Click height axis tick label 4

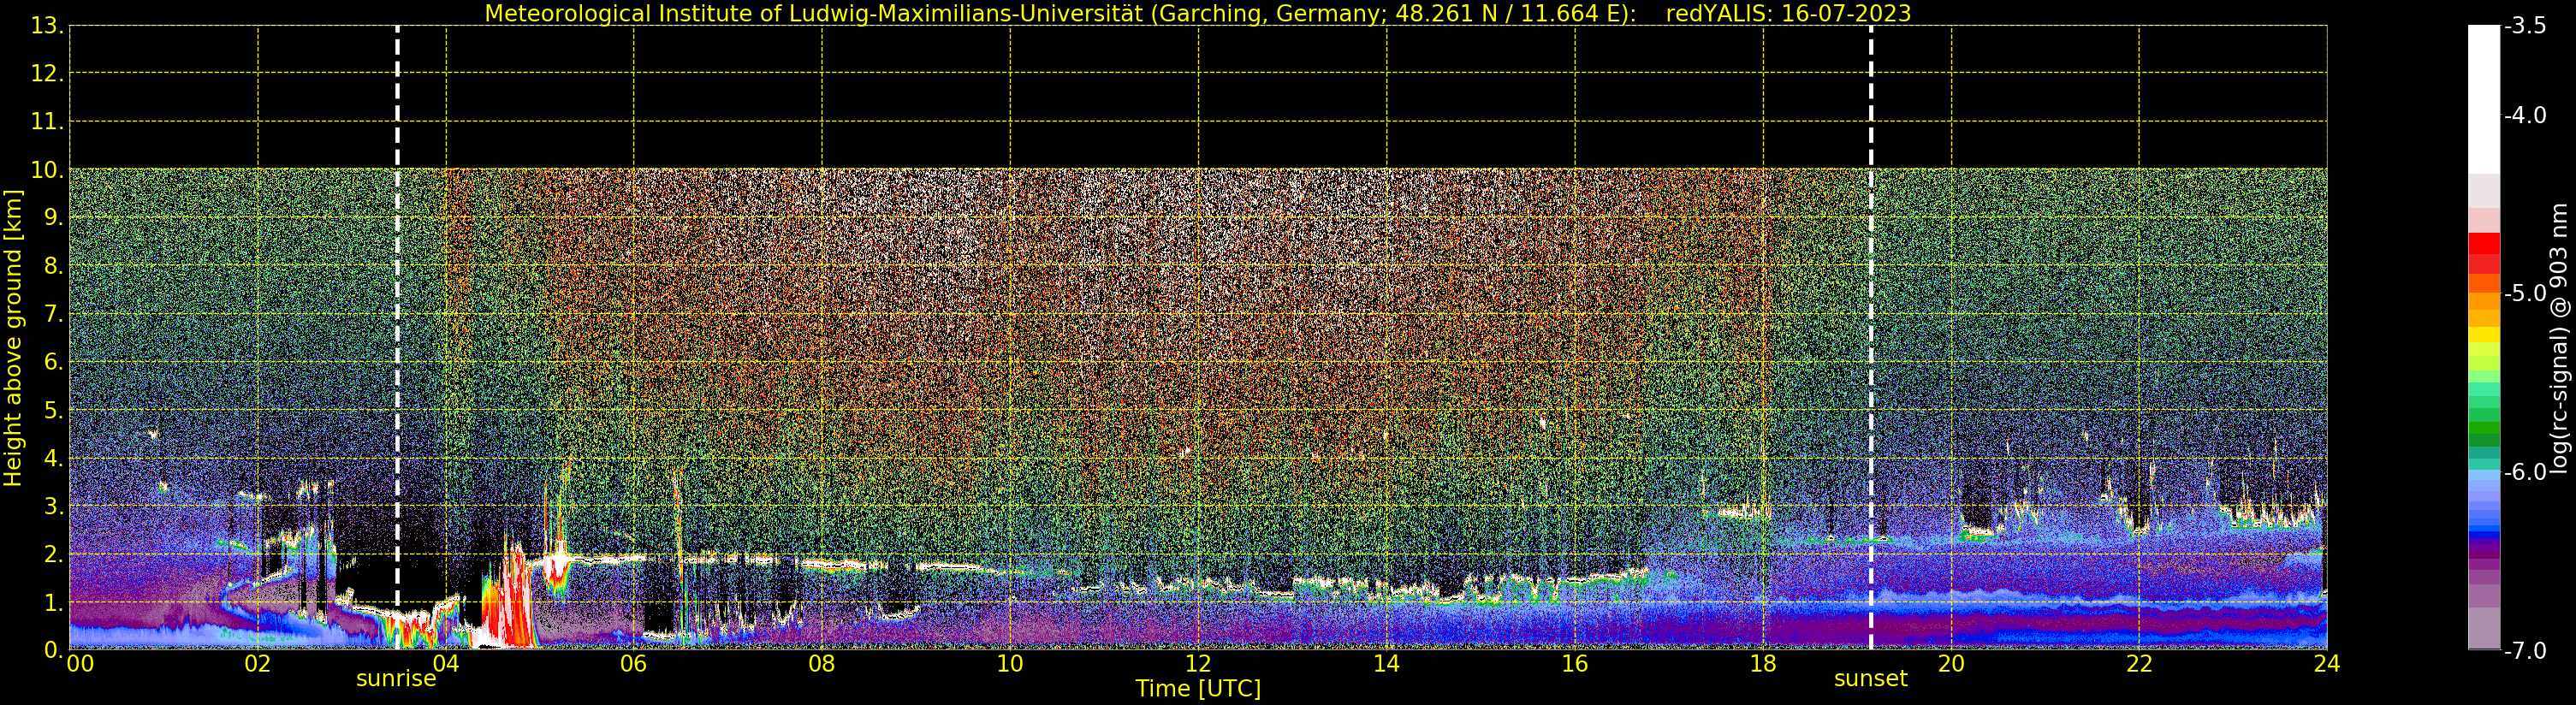click(53, 458)
